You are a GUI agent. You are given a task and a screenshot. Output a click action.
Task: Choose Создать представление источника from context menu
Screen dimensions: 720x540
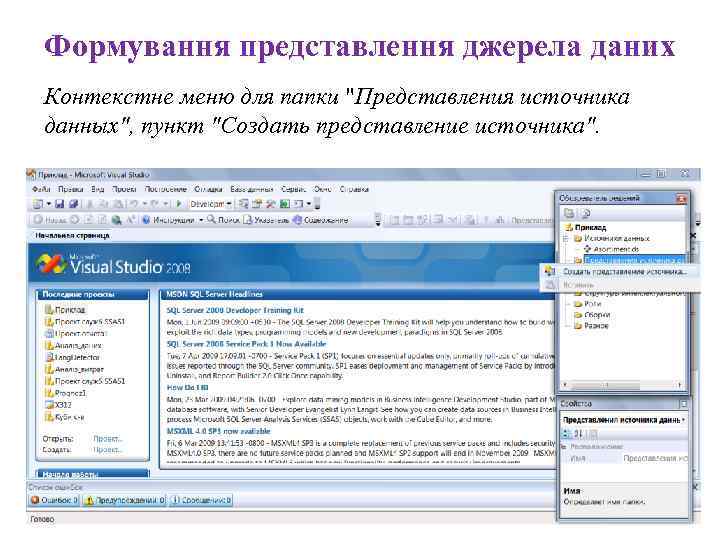620,272
